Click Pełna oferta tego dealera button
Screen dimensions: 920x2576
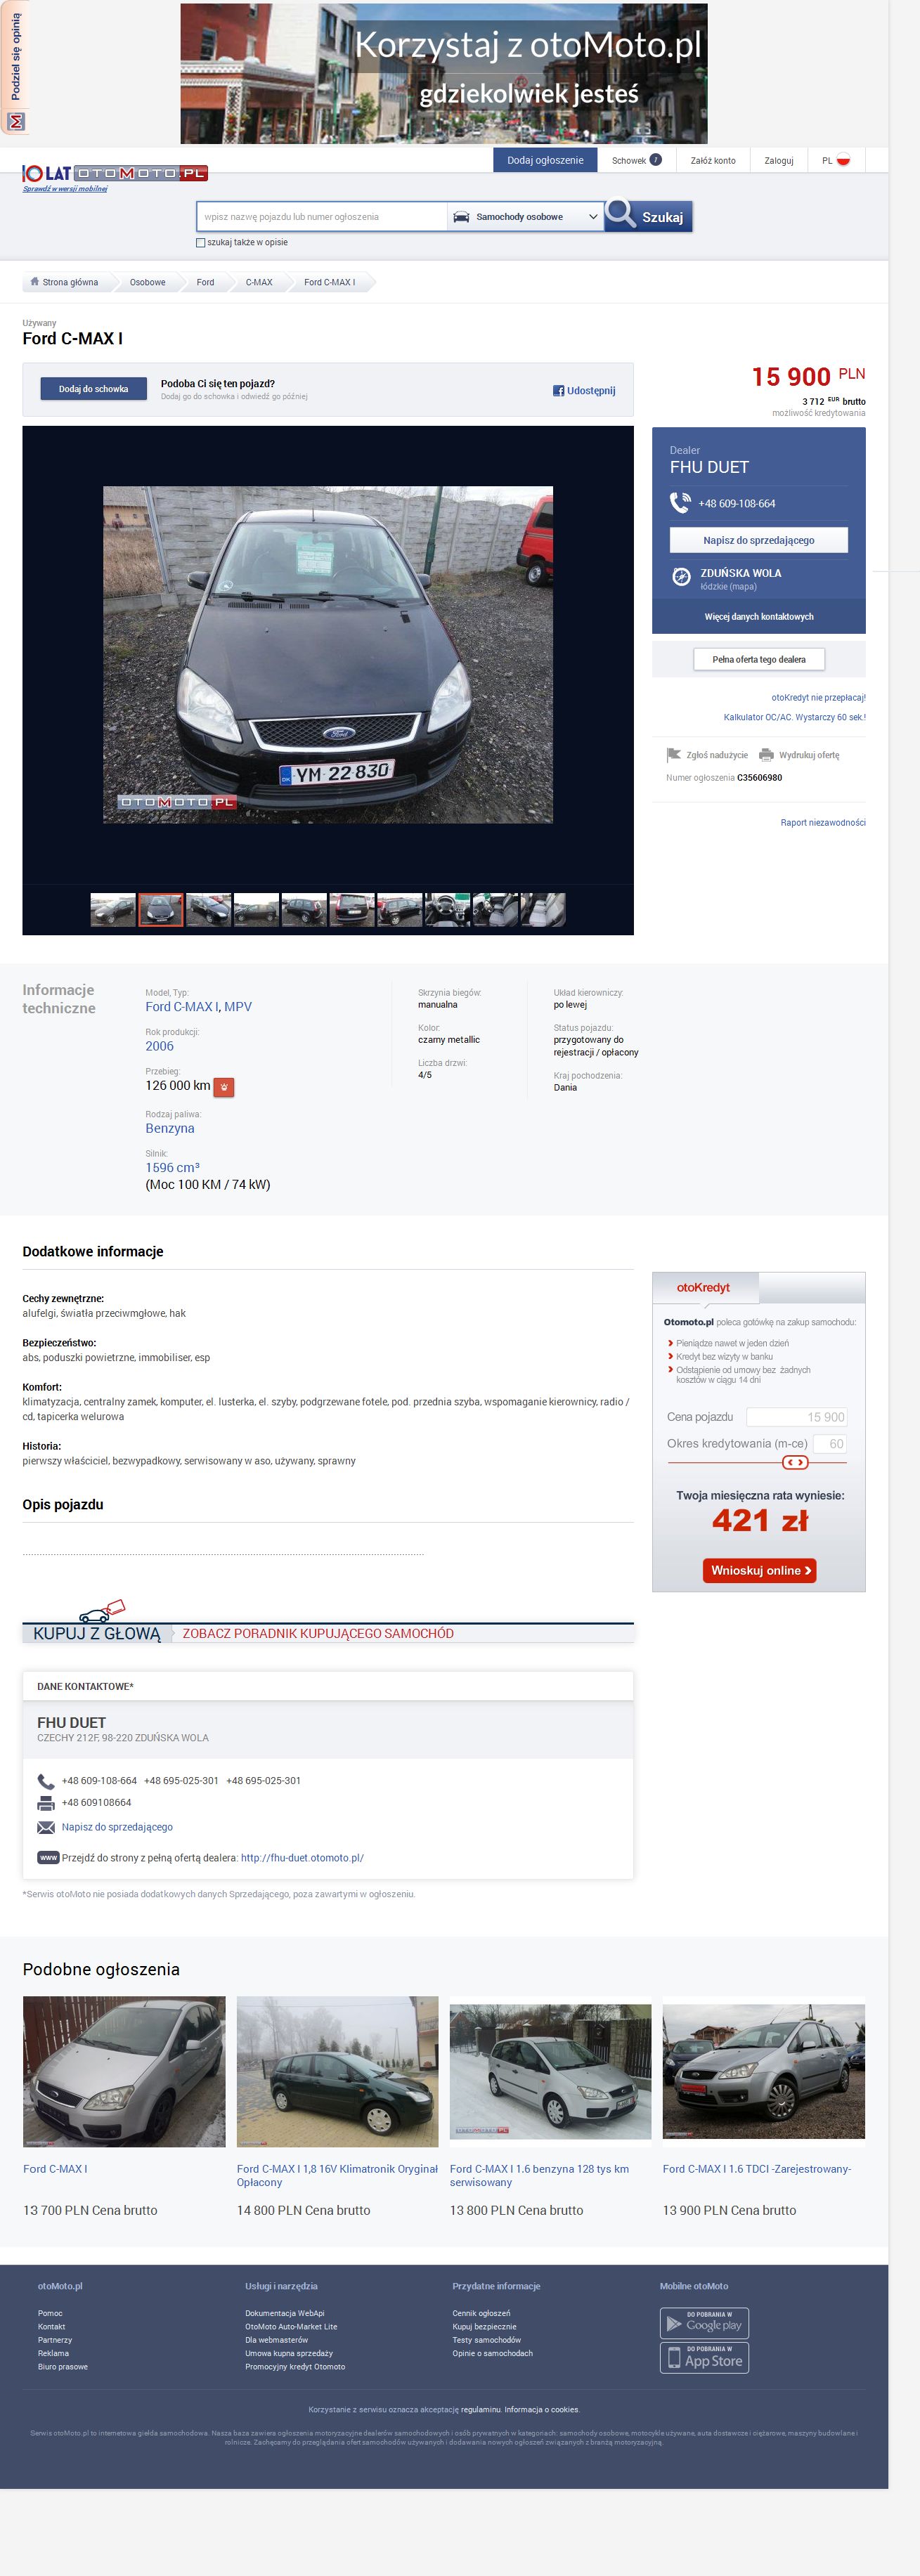759,659
